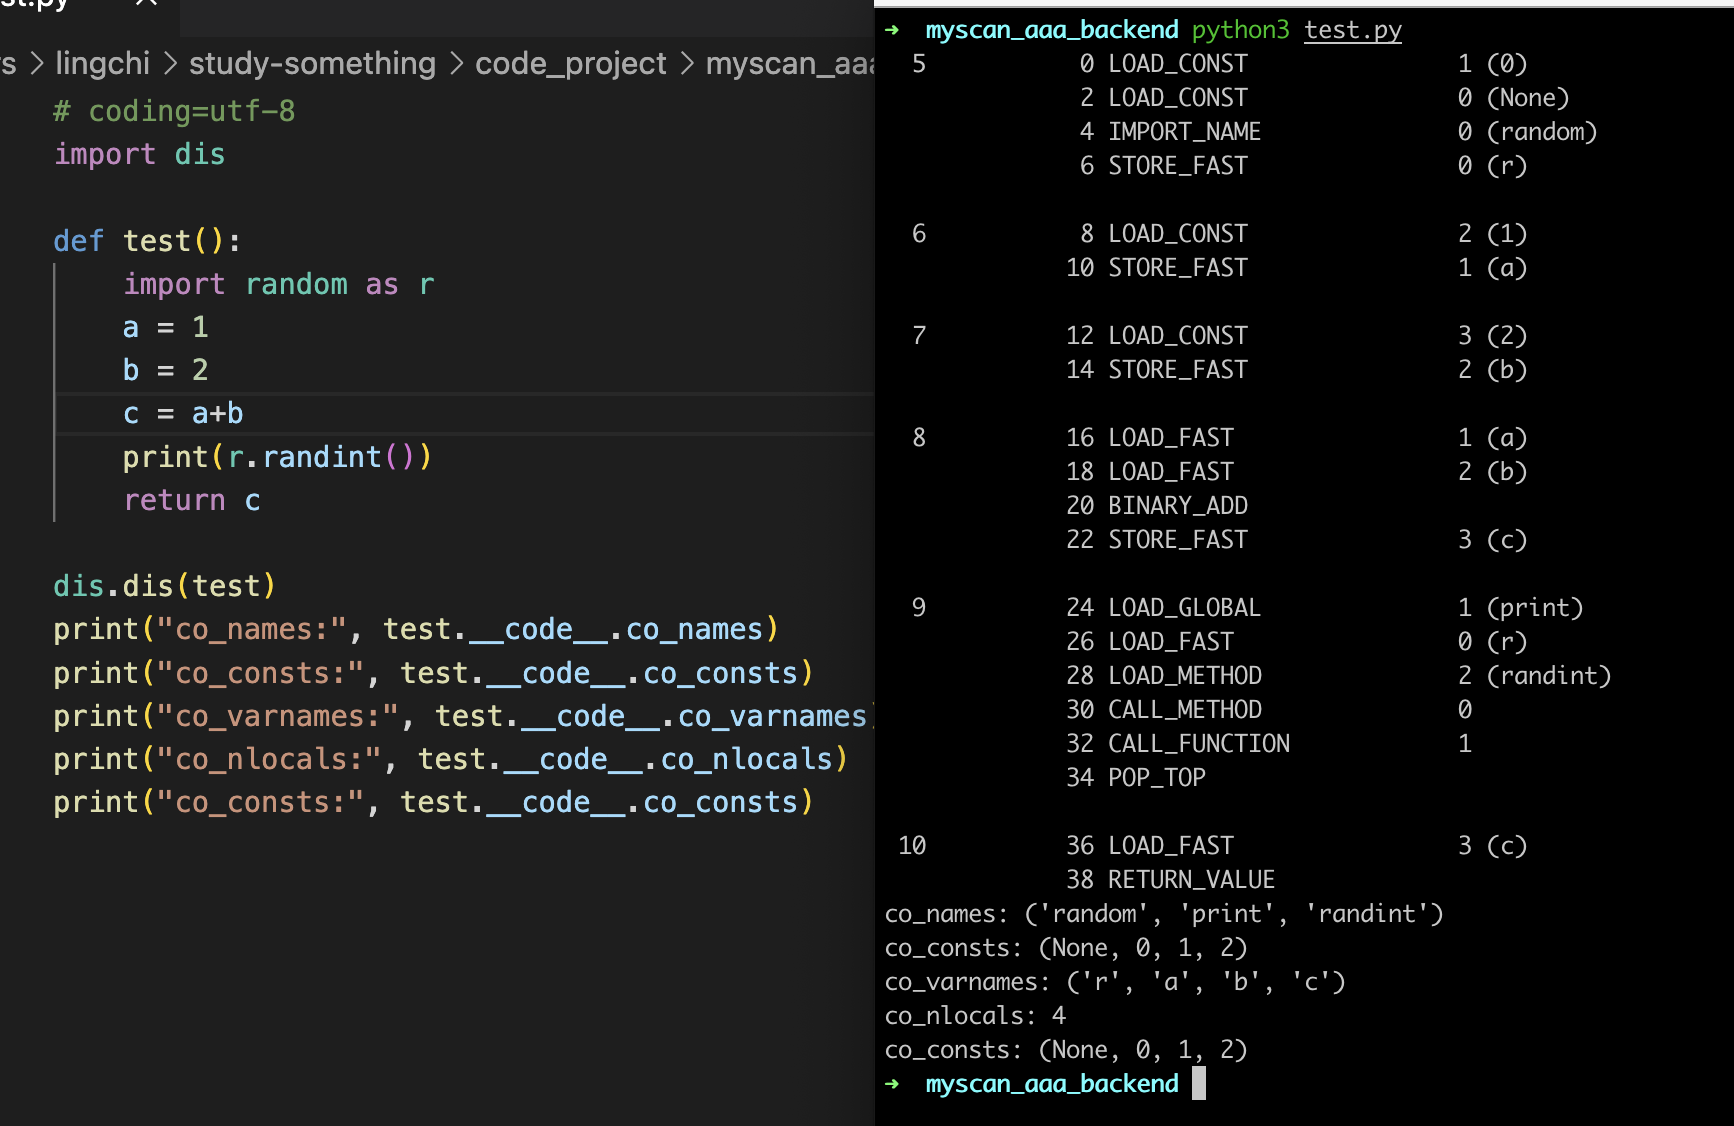Click the co_nlocals output line in terminal
The height and width of the screenshot is (1126, 1734).
(x=975, y=1016)
